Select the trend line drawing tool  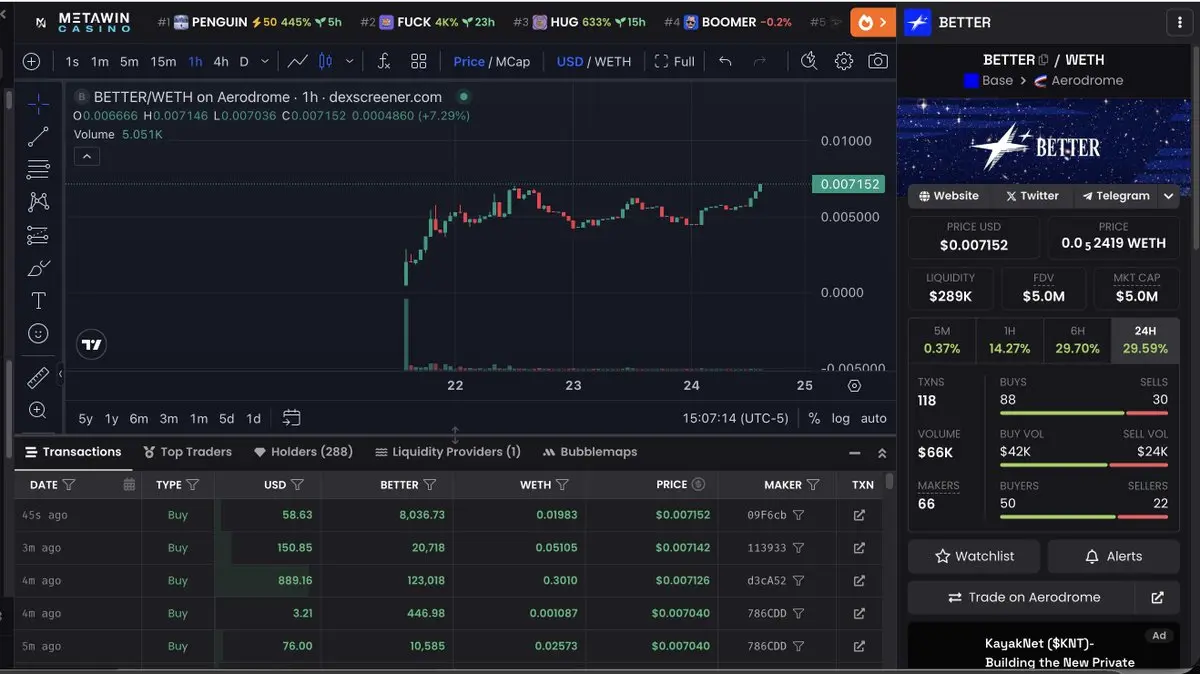pyautogui.click(x=38, y=137)
